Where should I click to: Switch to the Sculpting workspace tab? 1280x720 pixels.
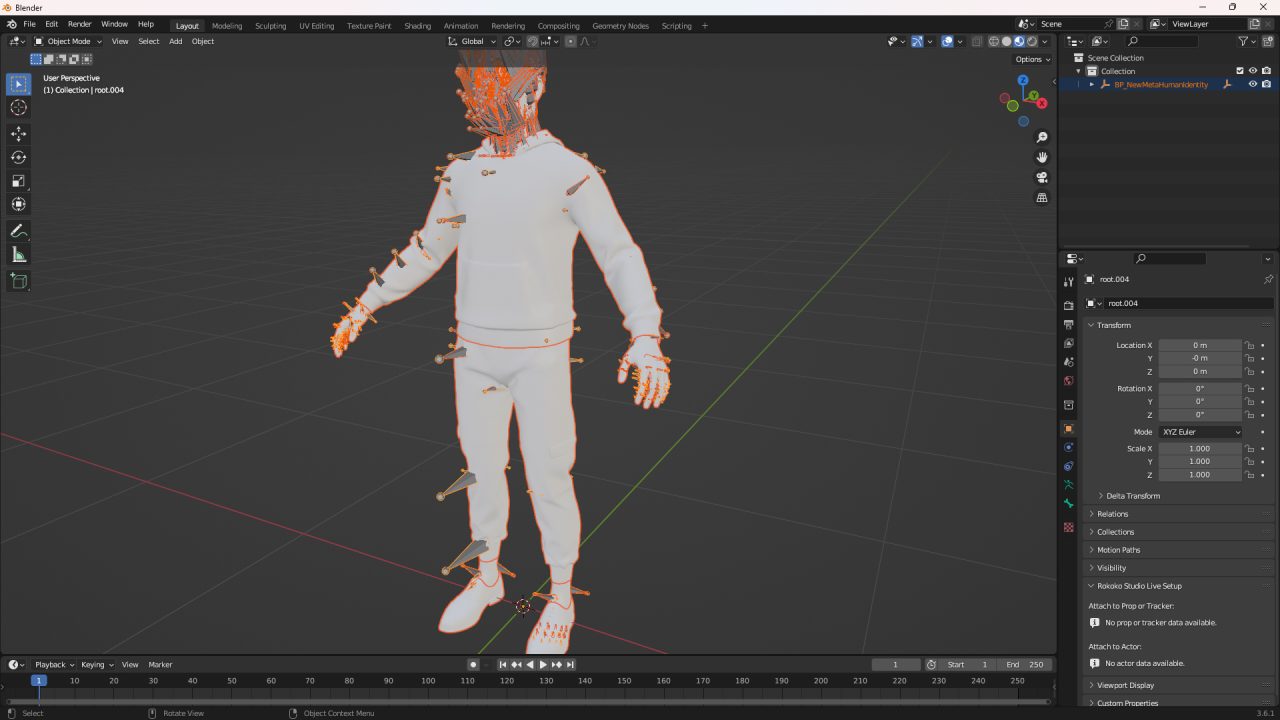(270, 25)
